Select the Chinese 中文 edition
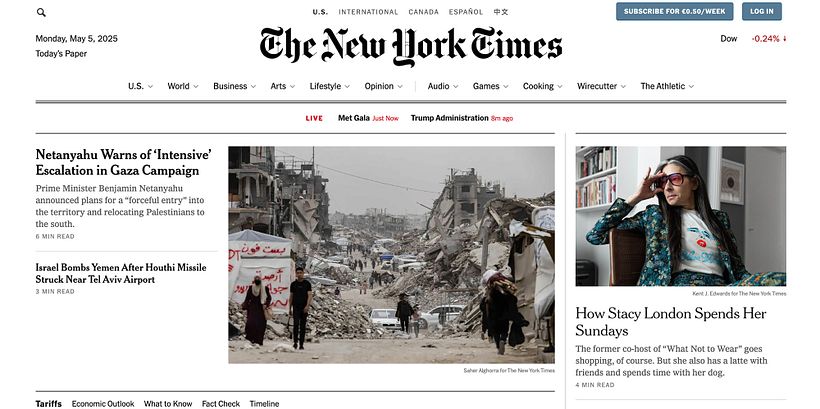This screenshot has width=820, height=409. (501, 12)
